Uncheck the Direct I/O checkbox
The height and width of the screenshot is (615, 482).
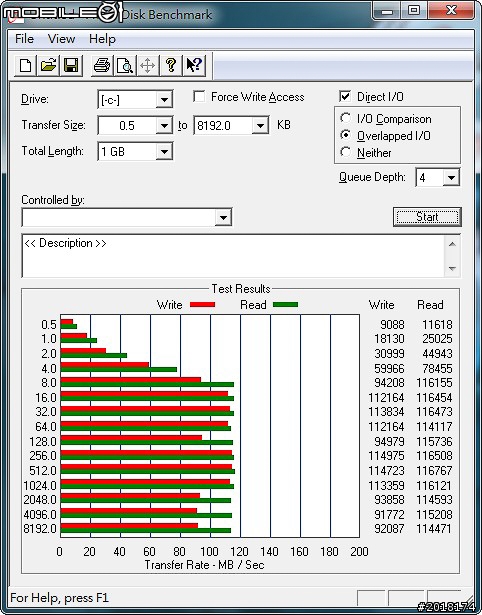pyautogui.click(x=345, y=96)
